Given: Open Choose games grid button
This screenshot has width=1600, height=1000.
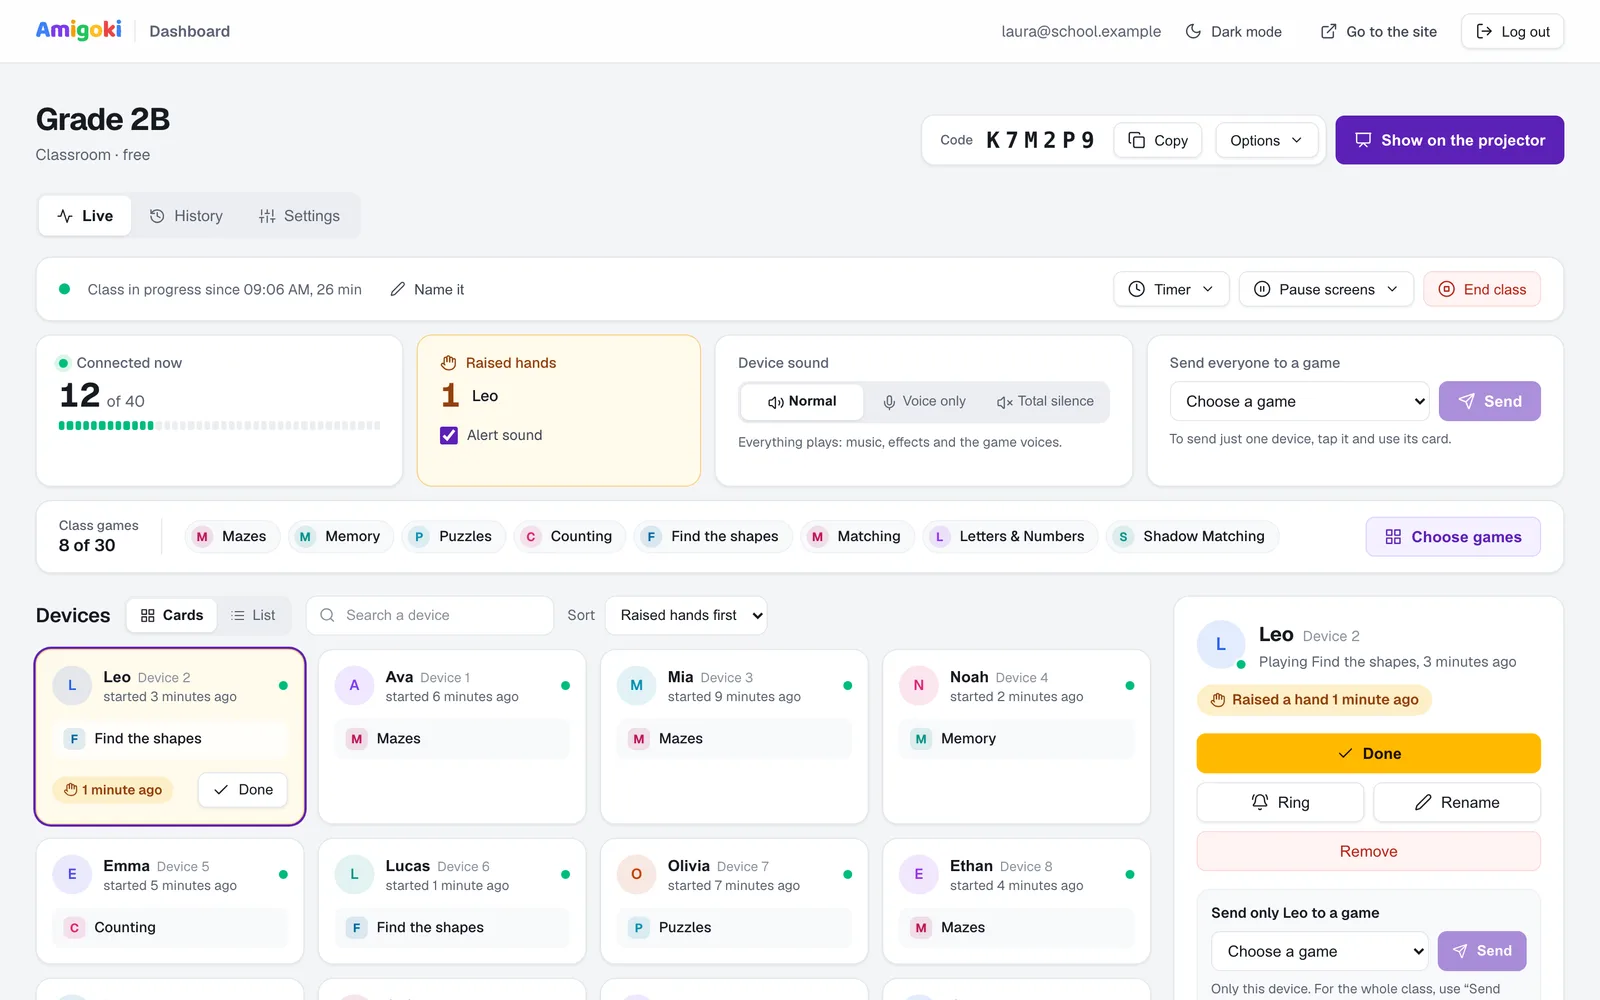Looking at the screenshot, I should pos(1453,537).
